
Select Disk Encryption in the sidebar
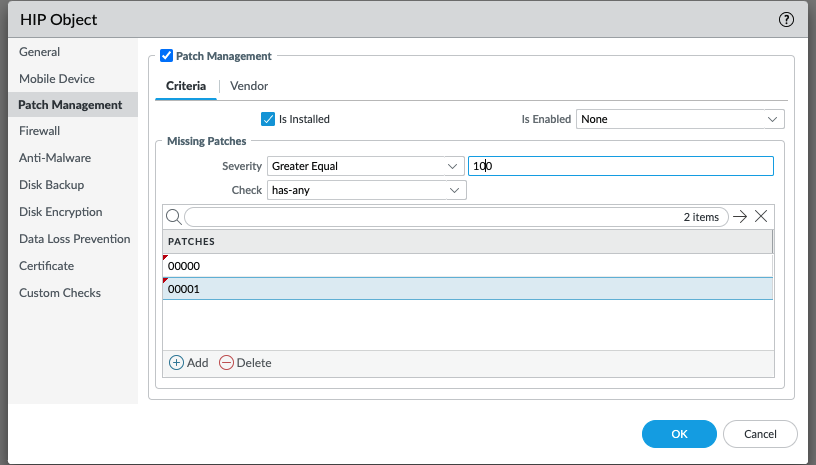60,212
